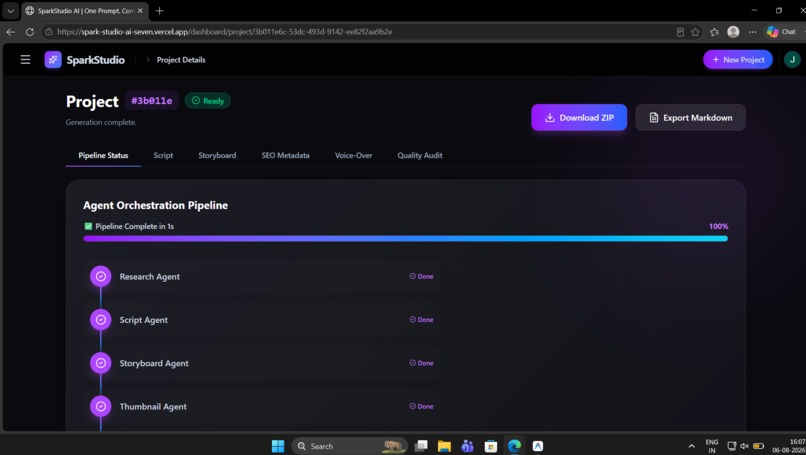Click the #3b011e project ID badge
Image resolution: width=806 pixels, height=455 pixels.
(x=152, y=101)
